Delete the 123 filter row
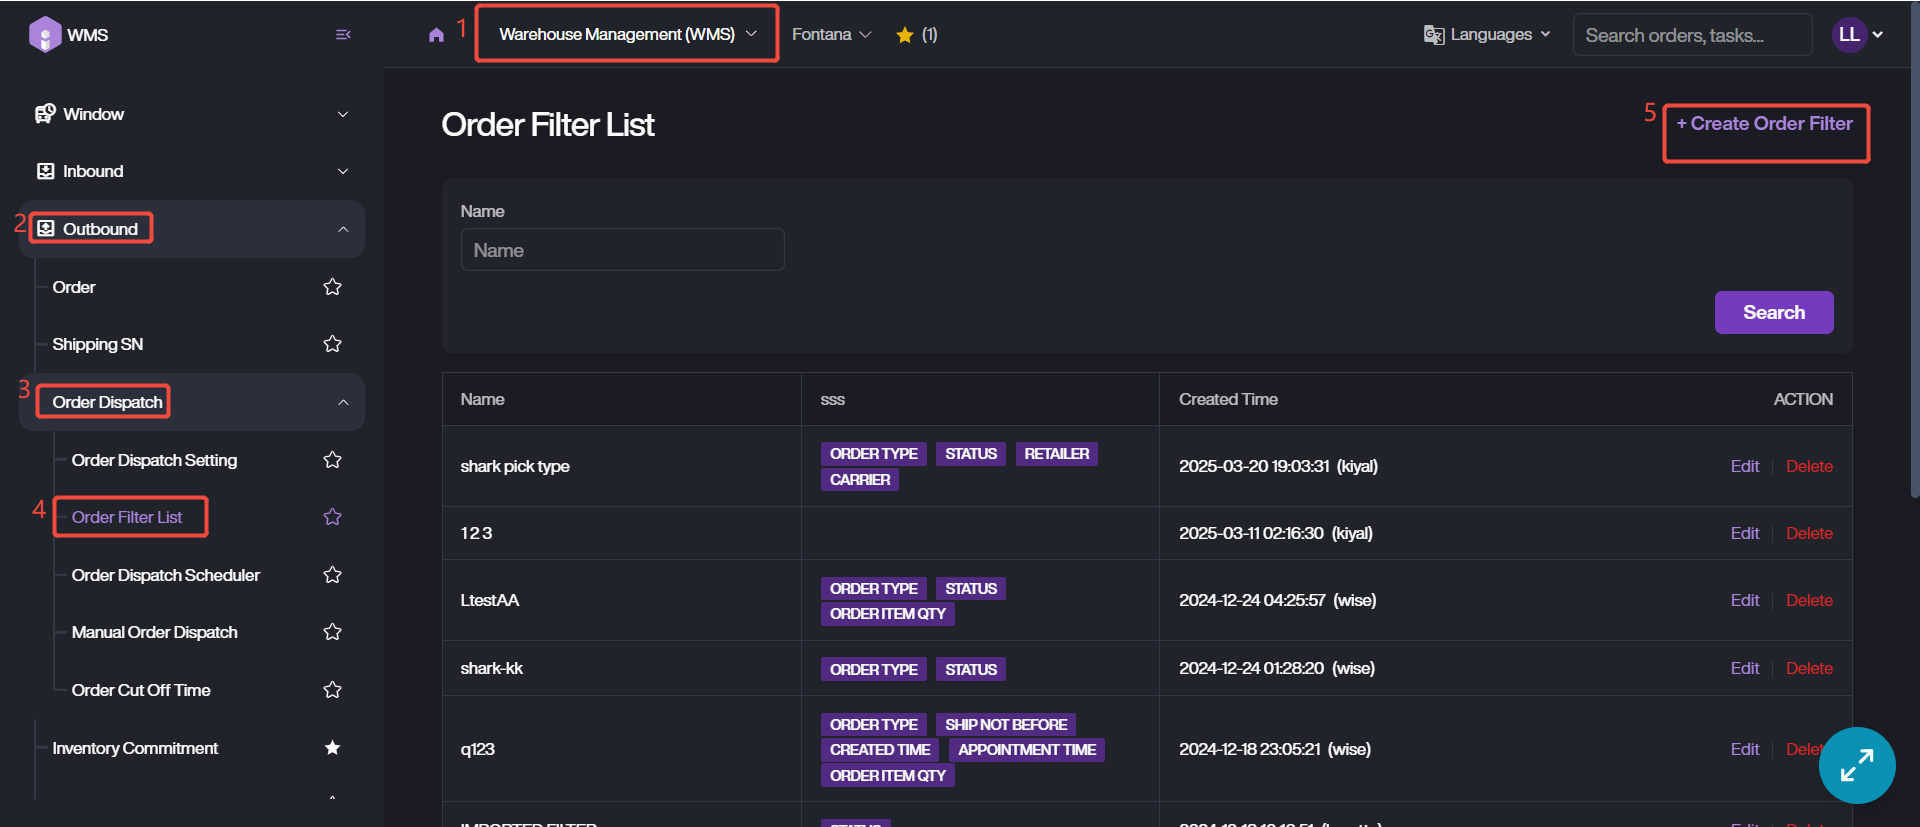Viewport: 1920px width, 827px height. [x=1809, y=533]
